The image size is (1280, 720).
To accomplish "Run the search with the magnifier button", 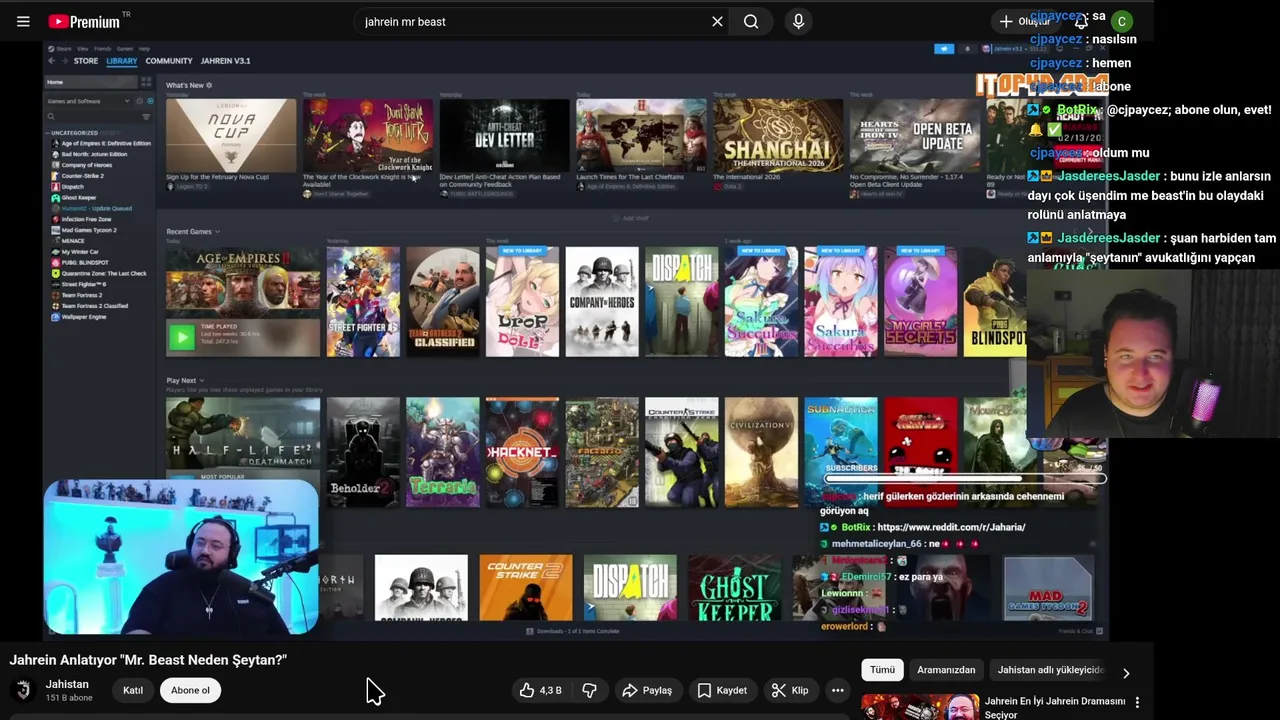I will coord(751,21).
